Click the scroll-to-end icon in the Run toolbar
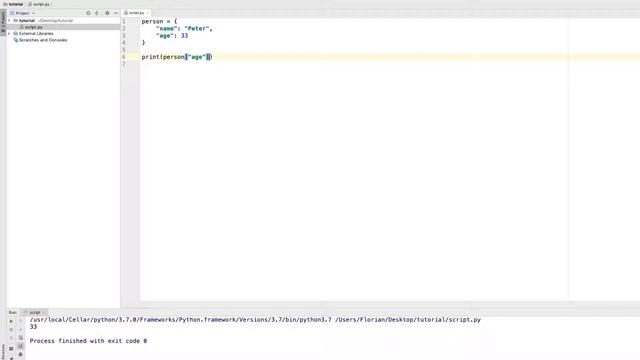Image resolution: width=640 pixels, height=360 pixels. point(21,346)
